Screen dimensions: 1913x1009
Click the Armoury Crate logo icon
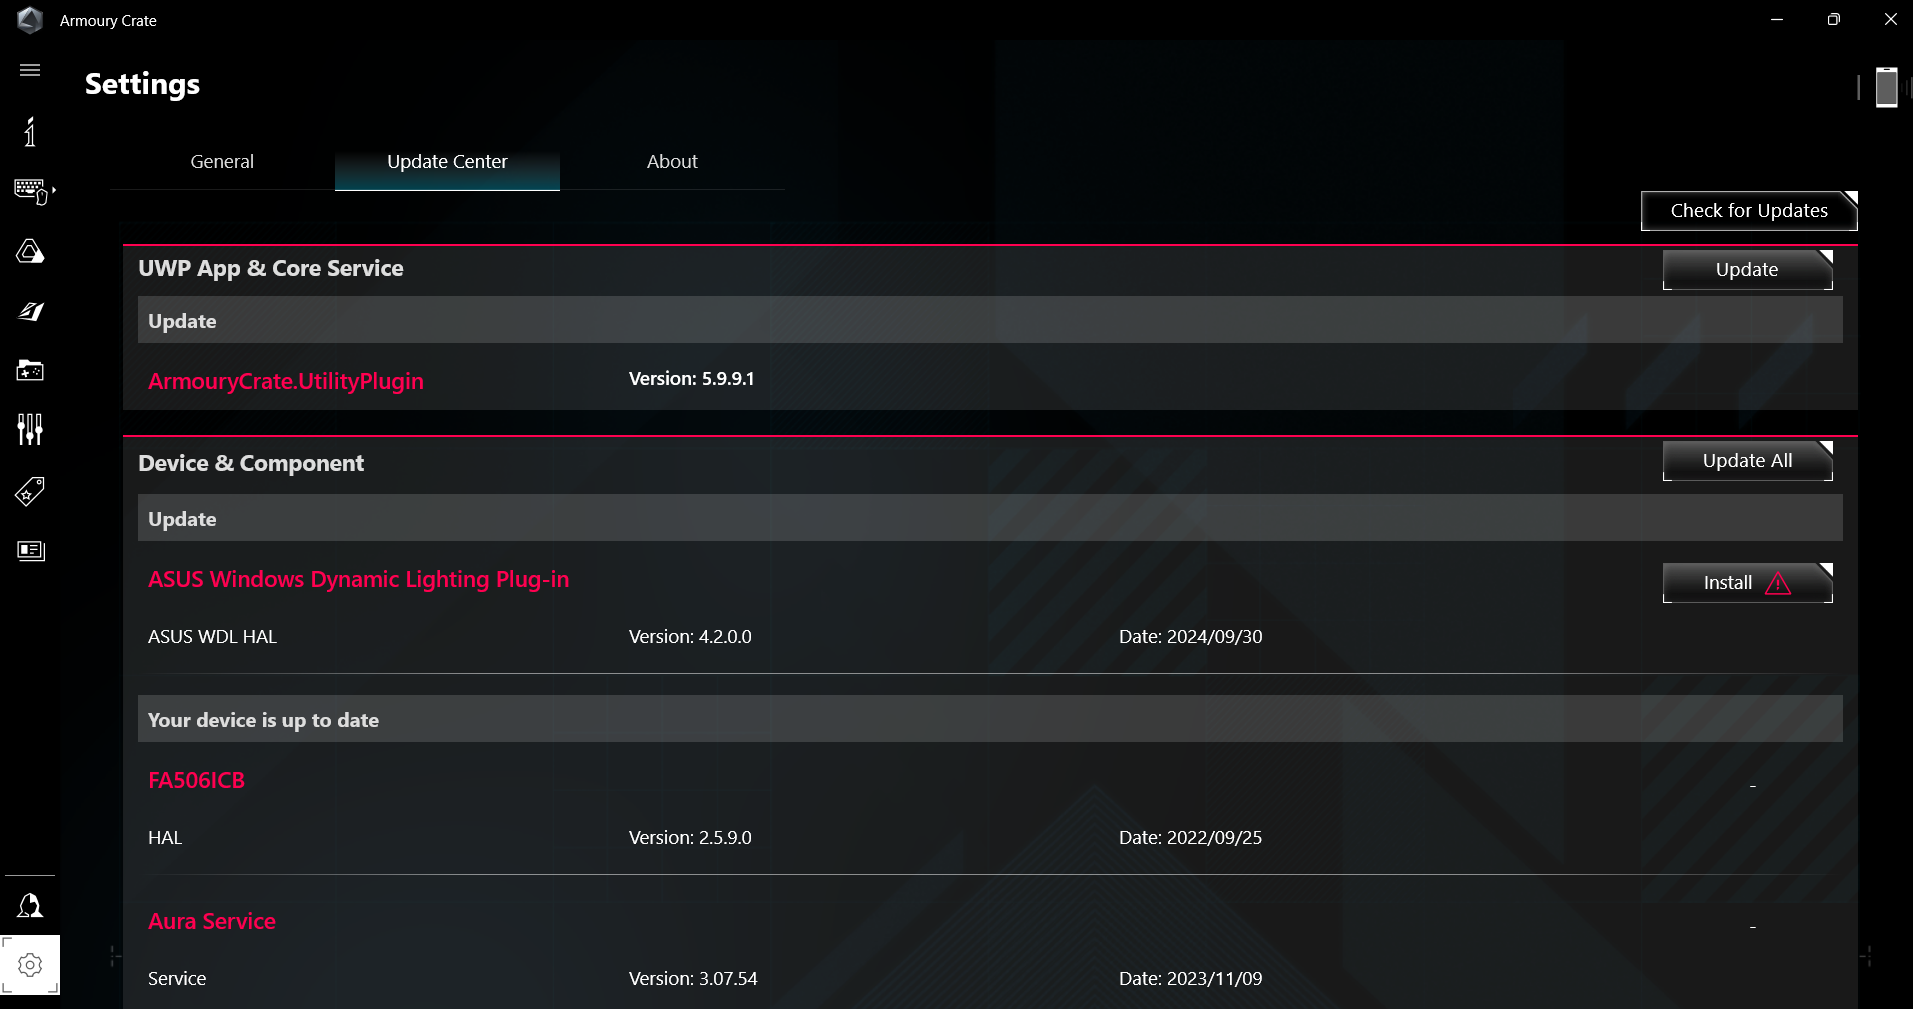click(x=30, y=20)
